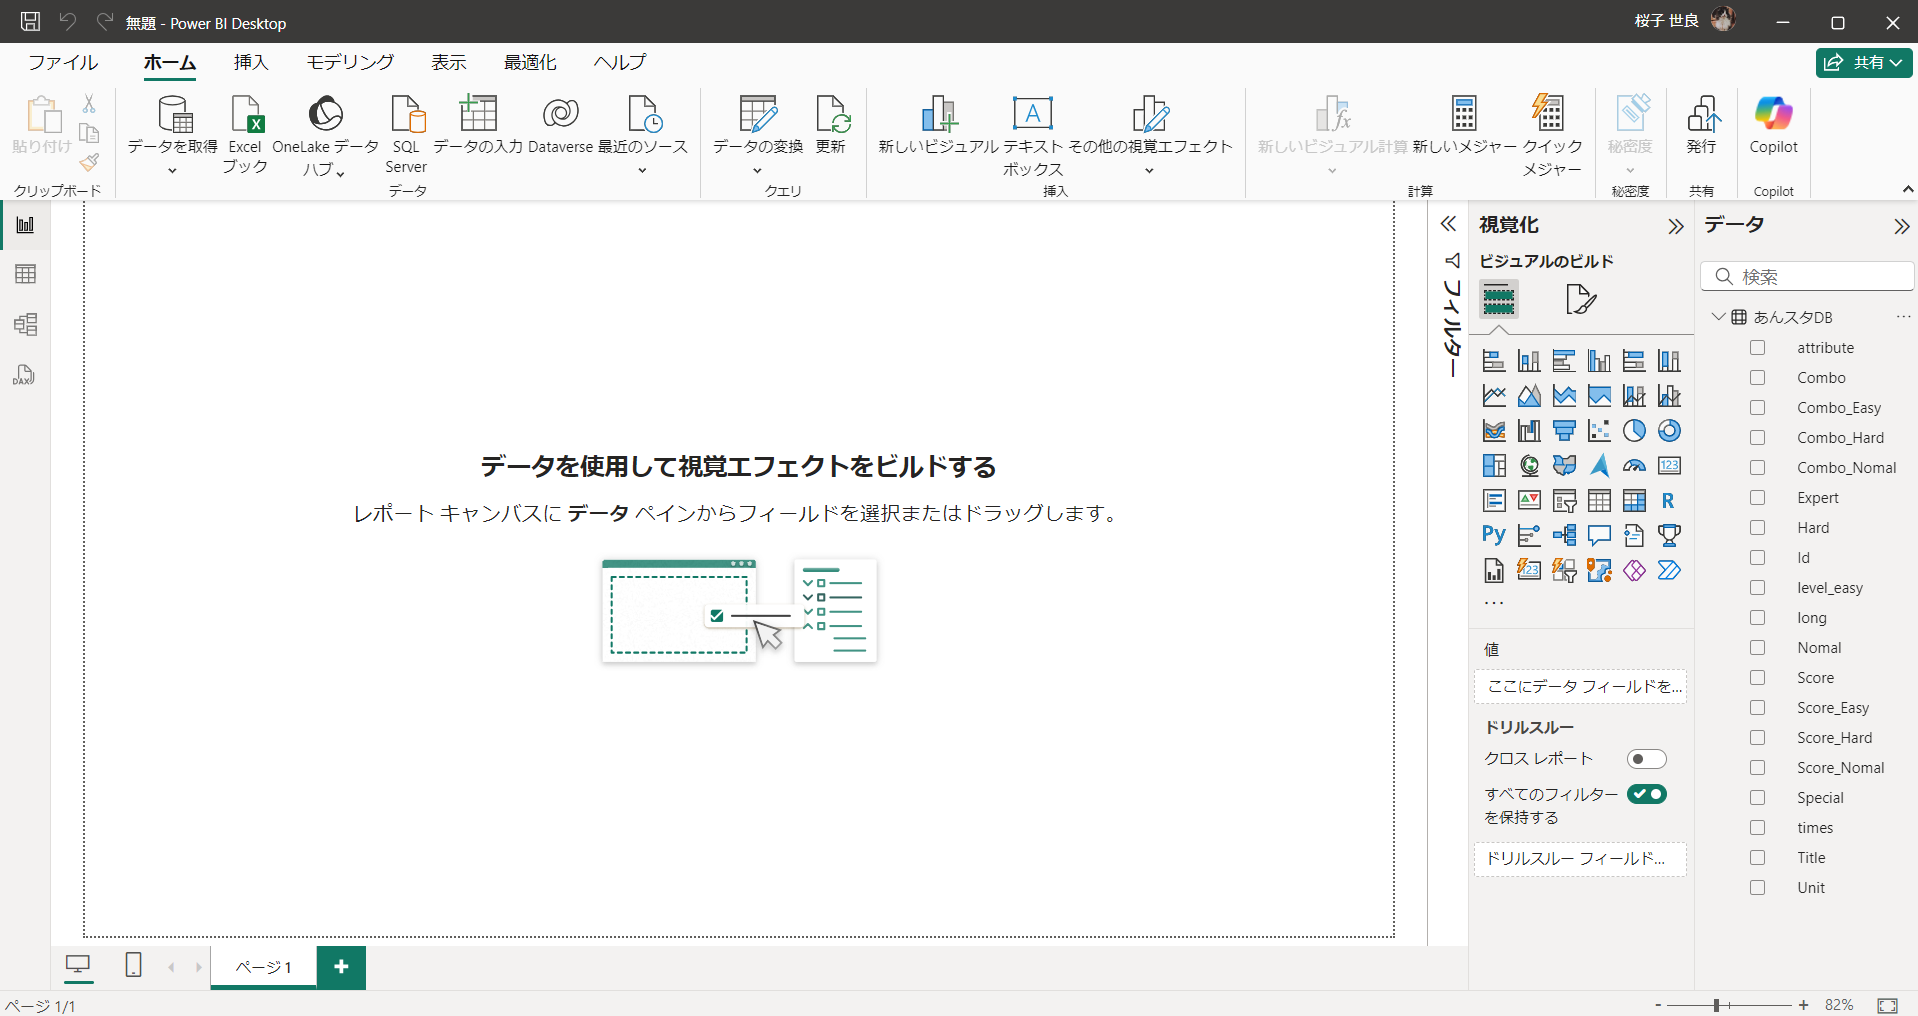Screen dimensions: 1918x1016
Task: Select the pie chart visual
Action: 1634,430
